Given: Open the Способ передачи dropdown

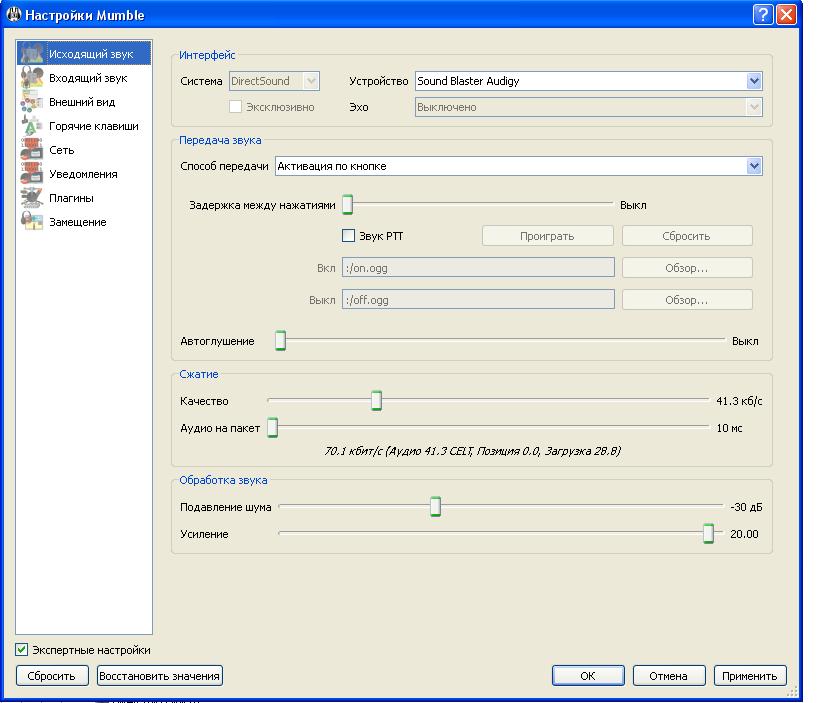Looking at the screenshot, I should [x=754, y=167].
